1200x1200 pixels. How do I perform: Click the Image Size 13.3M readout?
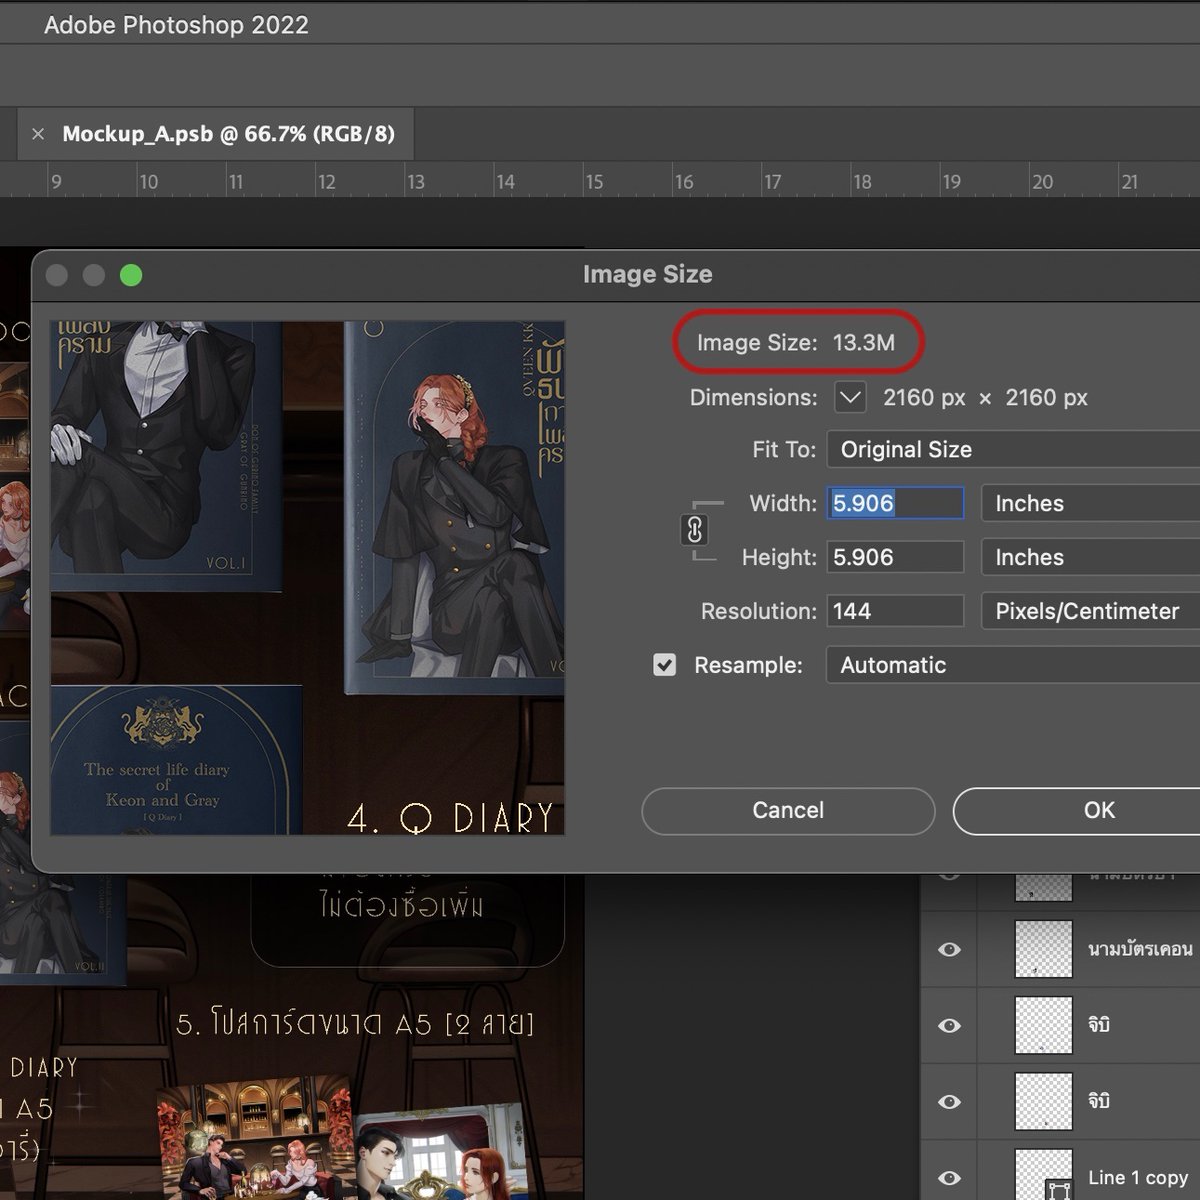click(x=796, y=343)
